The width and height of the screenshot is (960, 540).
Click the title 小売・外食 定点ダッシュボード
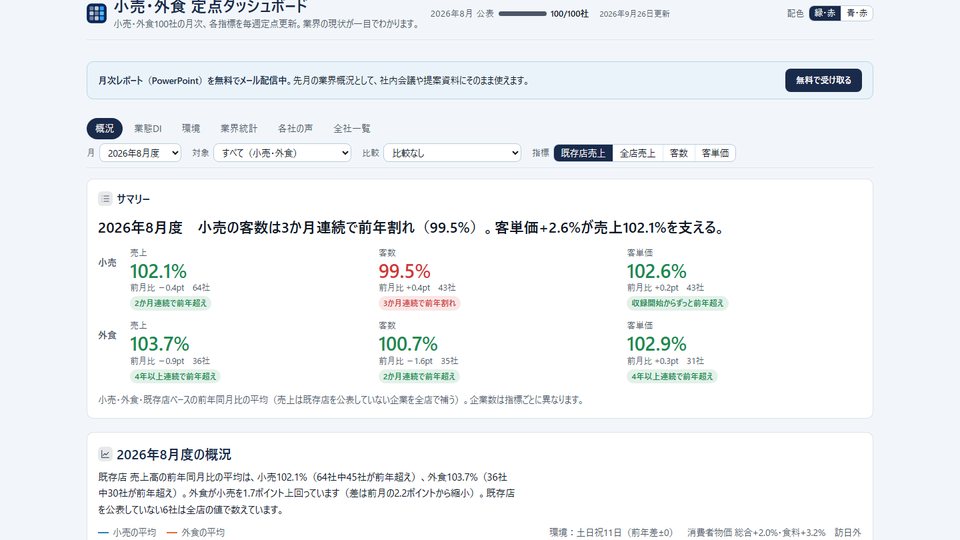pos(211,7)
